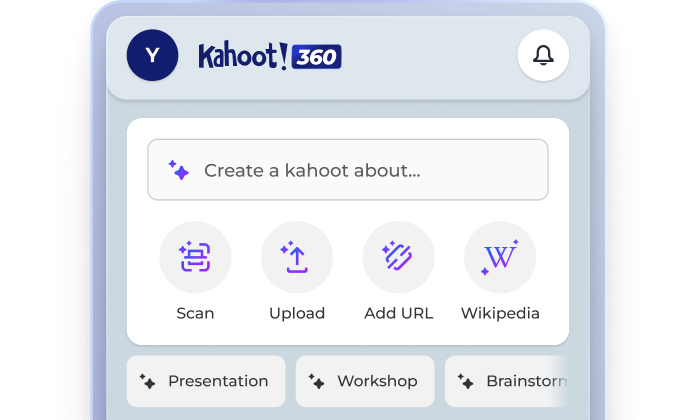
Task: Select the Workshop chip
Action: pos(365,381)
